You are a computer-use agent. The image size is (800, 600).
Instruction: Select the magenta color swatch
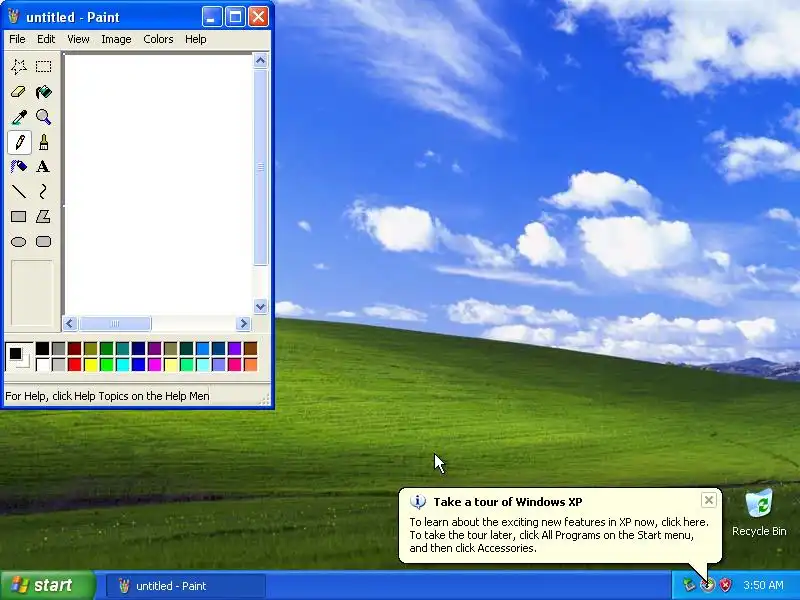click(155, 364)
